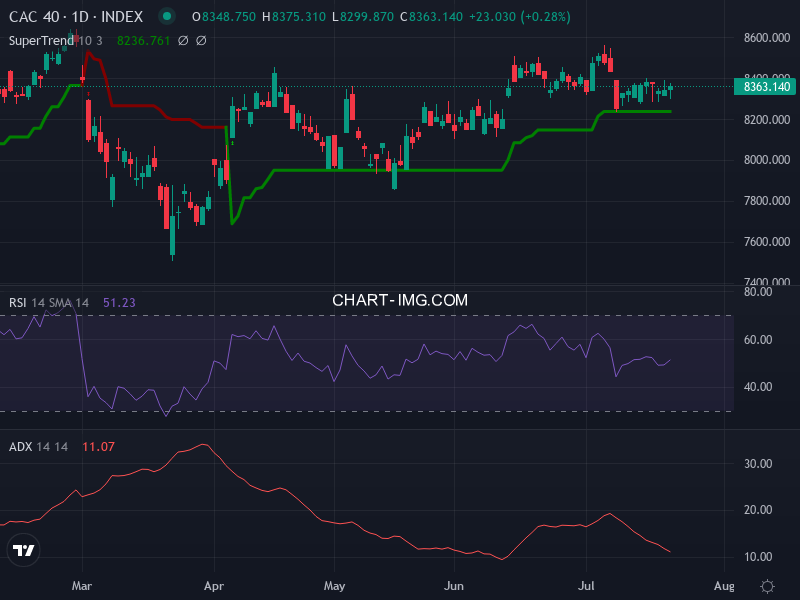Image resolution: width=800 pixels, height=600 pixels.
Task: Click ADX scale value 20.00
Action: (x=758, y=510)
